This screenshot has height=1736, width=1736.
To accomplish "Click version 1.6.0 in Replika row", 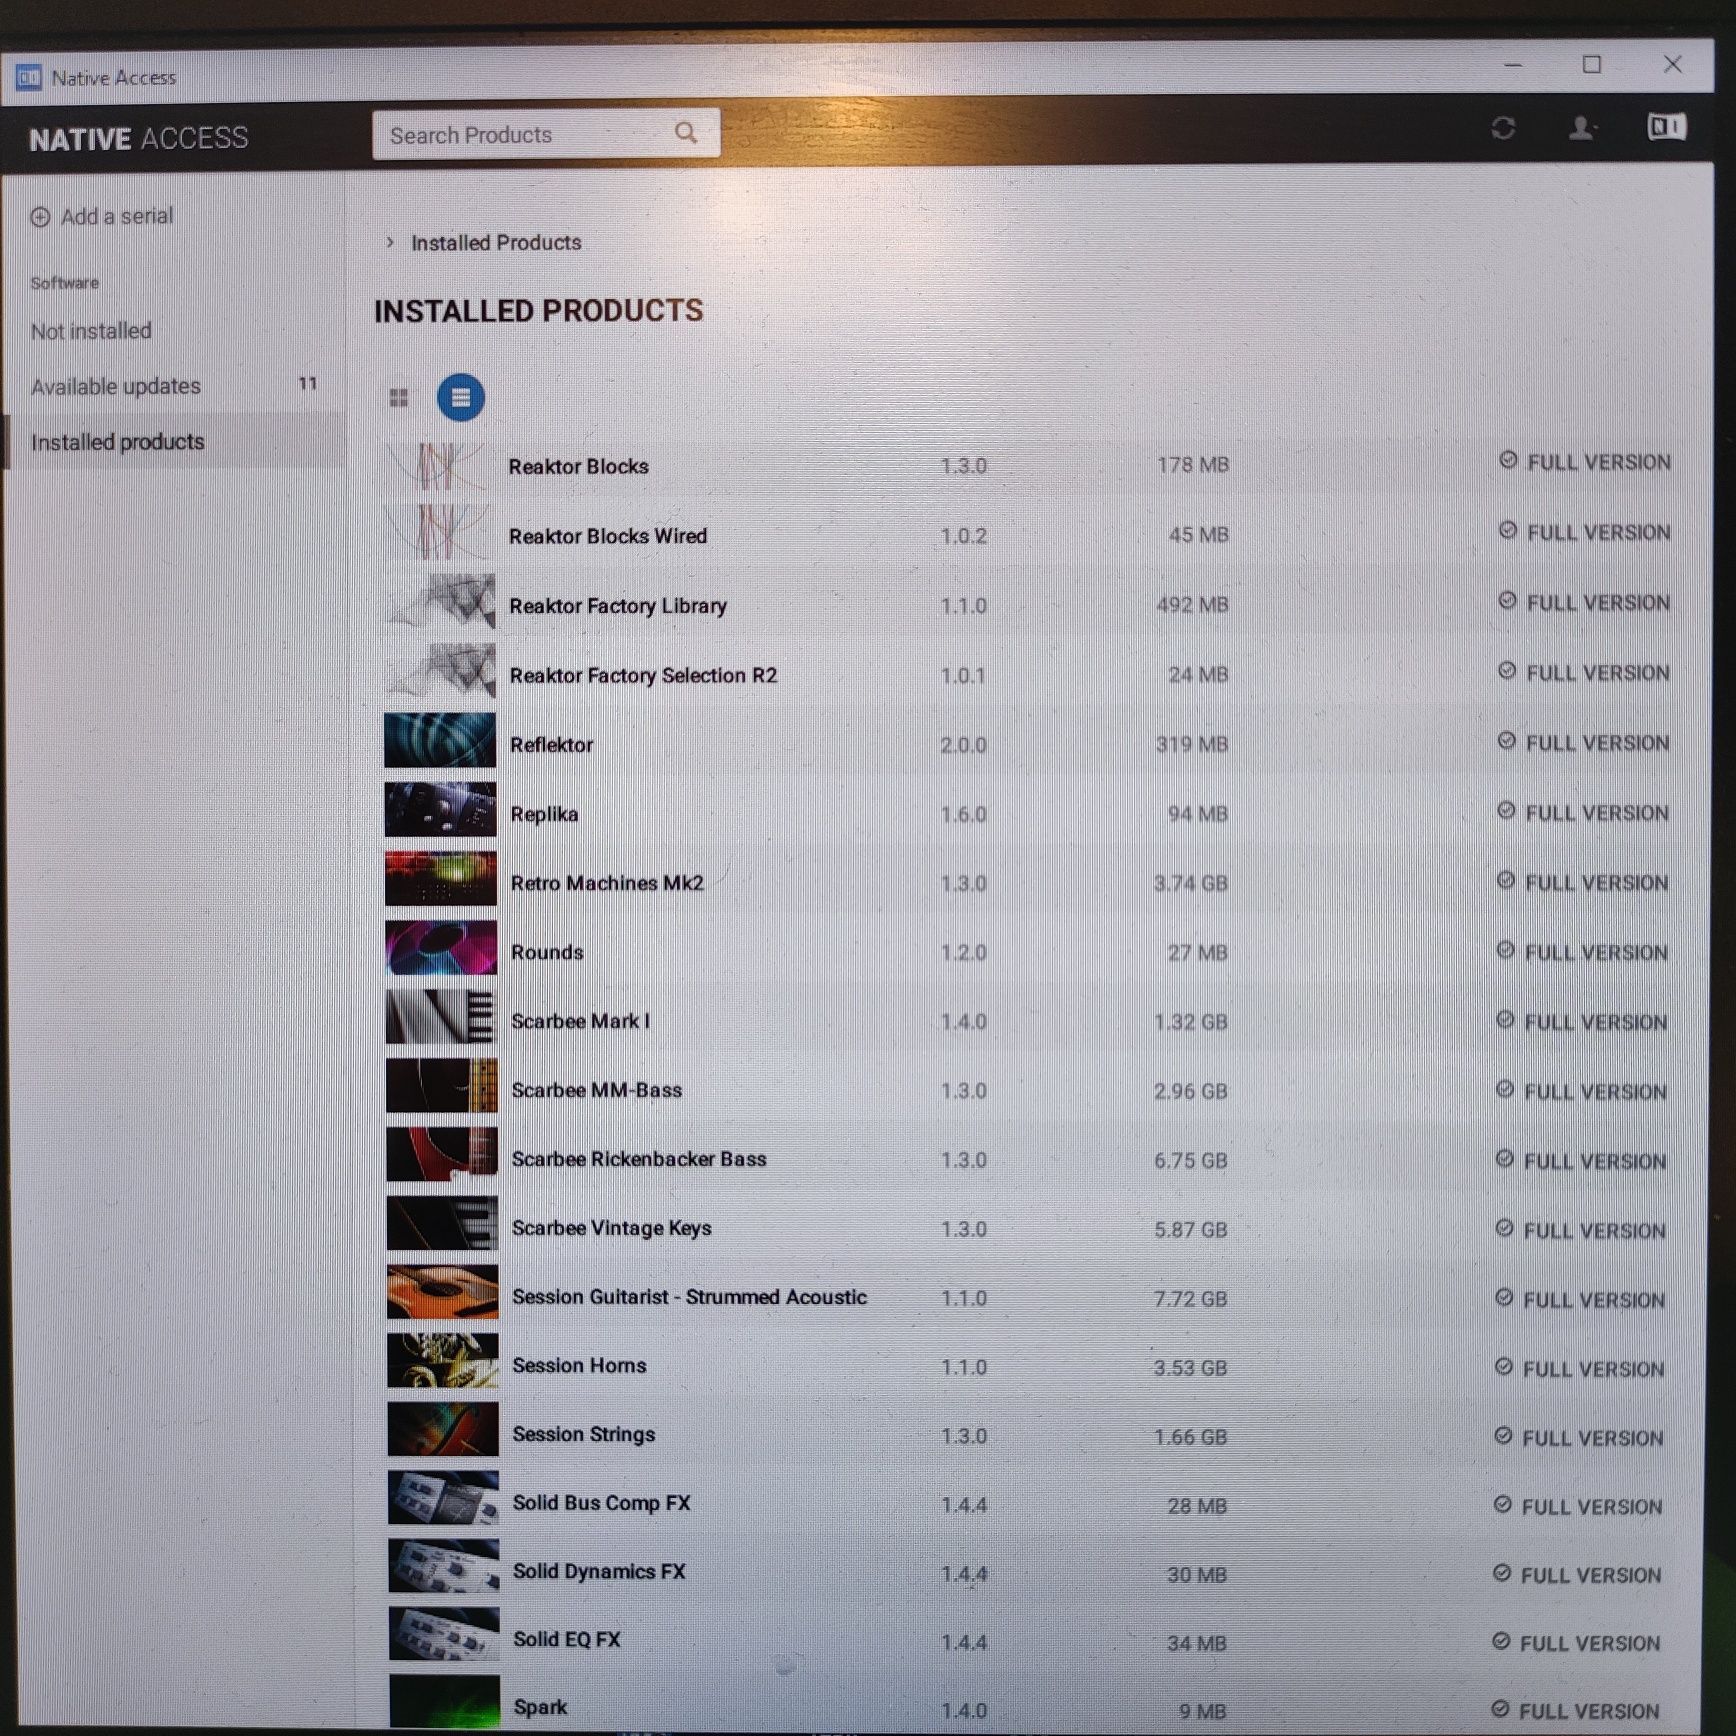I will tap(963, 814).
